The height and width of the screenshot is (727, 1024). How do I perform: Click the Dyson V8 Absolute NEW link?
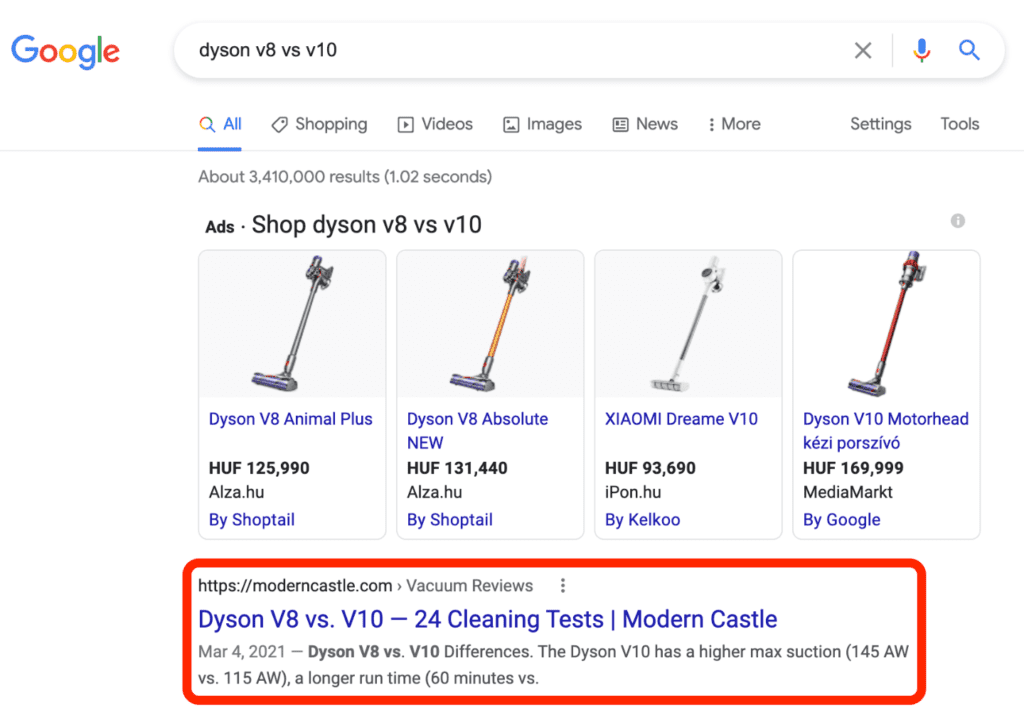(477, 430)
